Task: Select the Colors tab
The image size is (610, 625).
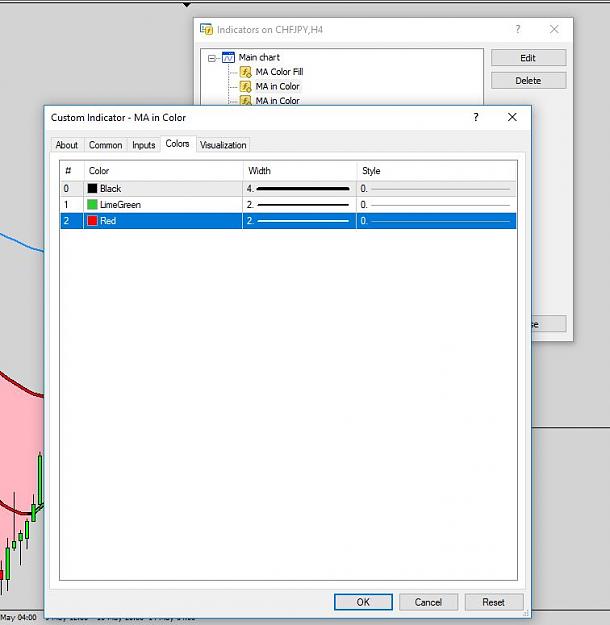Action: (177, 143)
